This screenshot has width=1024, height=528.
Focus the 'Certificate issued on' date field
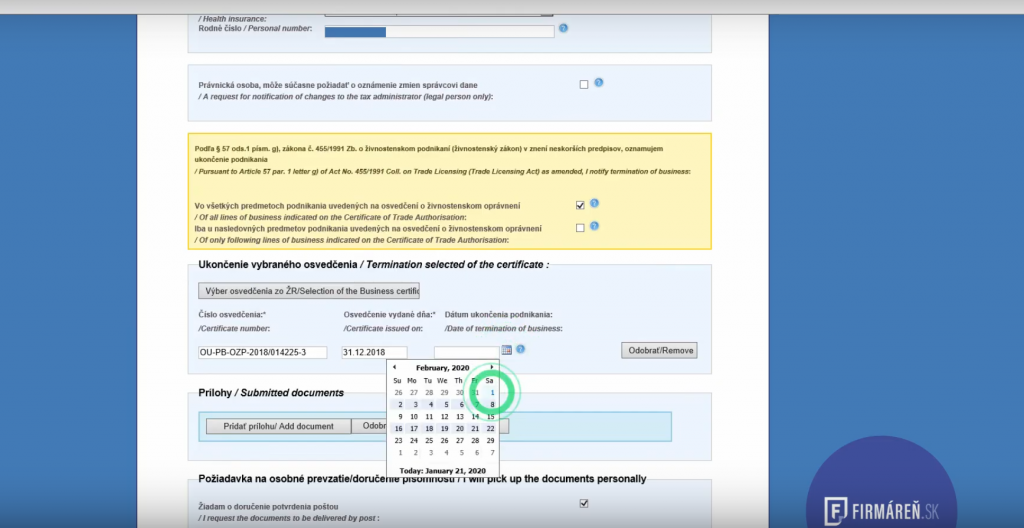pyautogui.click(x=374, y=353)
